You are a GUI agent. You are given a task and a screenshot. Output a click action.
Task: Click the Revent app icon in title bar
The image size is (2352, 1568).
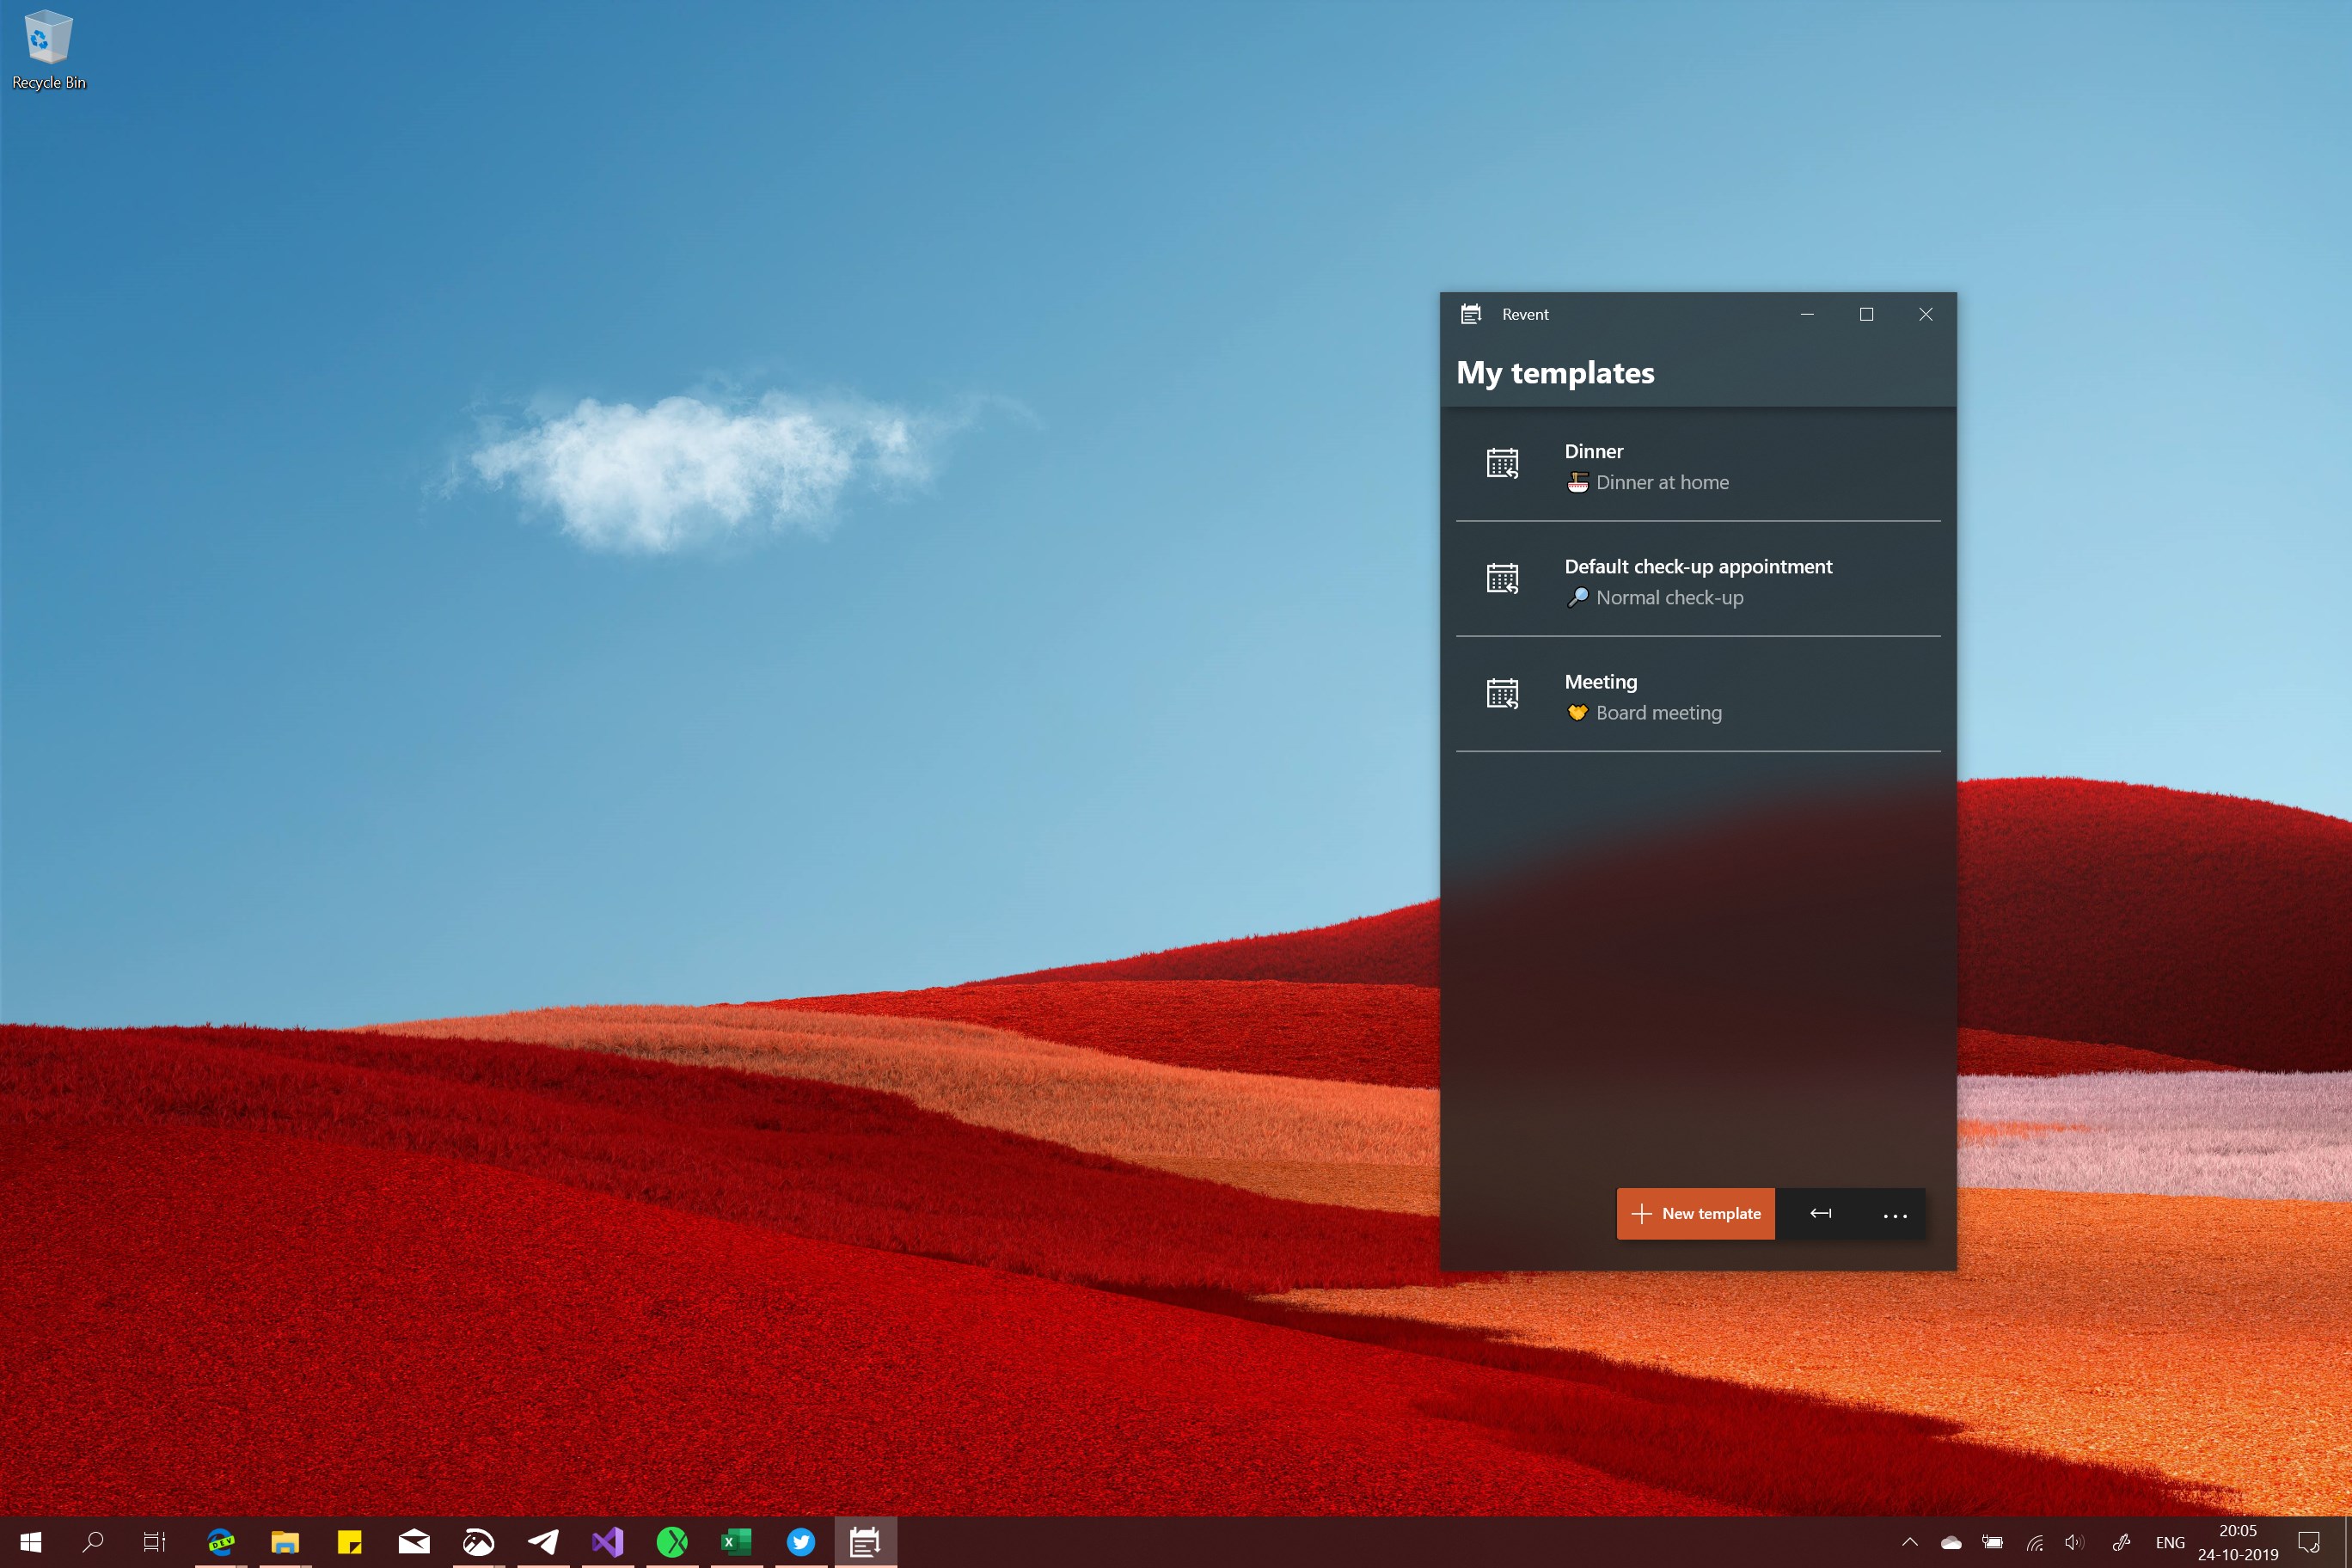pos(1471,314)
